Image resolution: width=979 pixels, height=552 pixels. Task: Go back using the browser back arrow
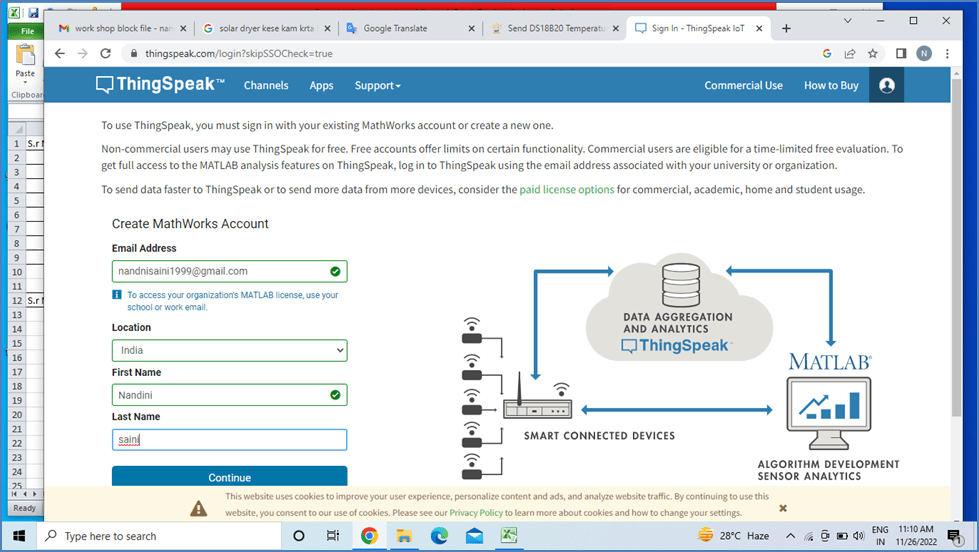[60, 54]
